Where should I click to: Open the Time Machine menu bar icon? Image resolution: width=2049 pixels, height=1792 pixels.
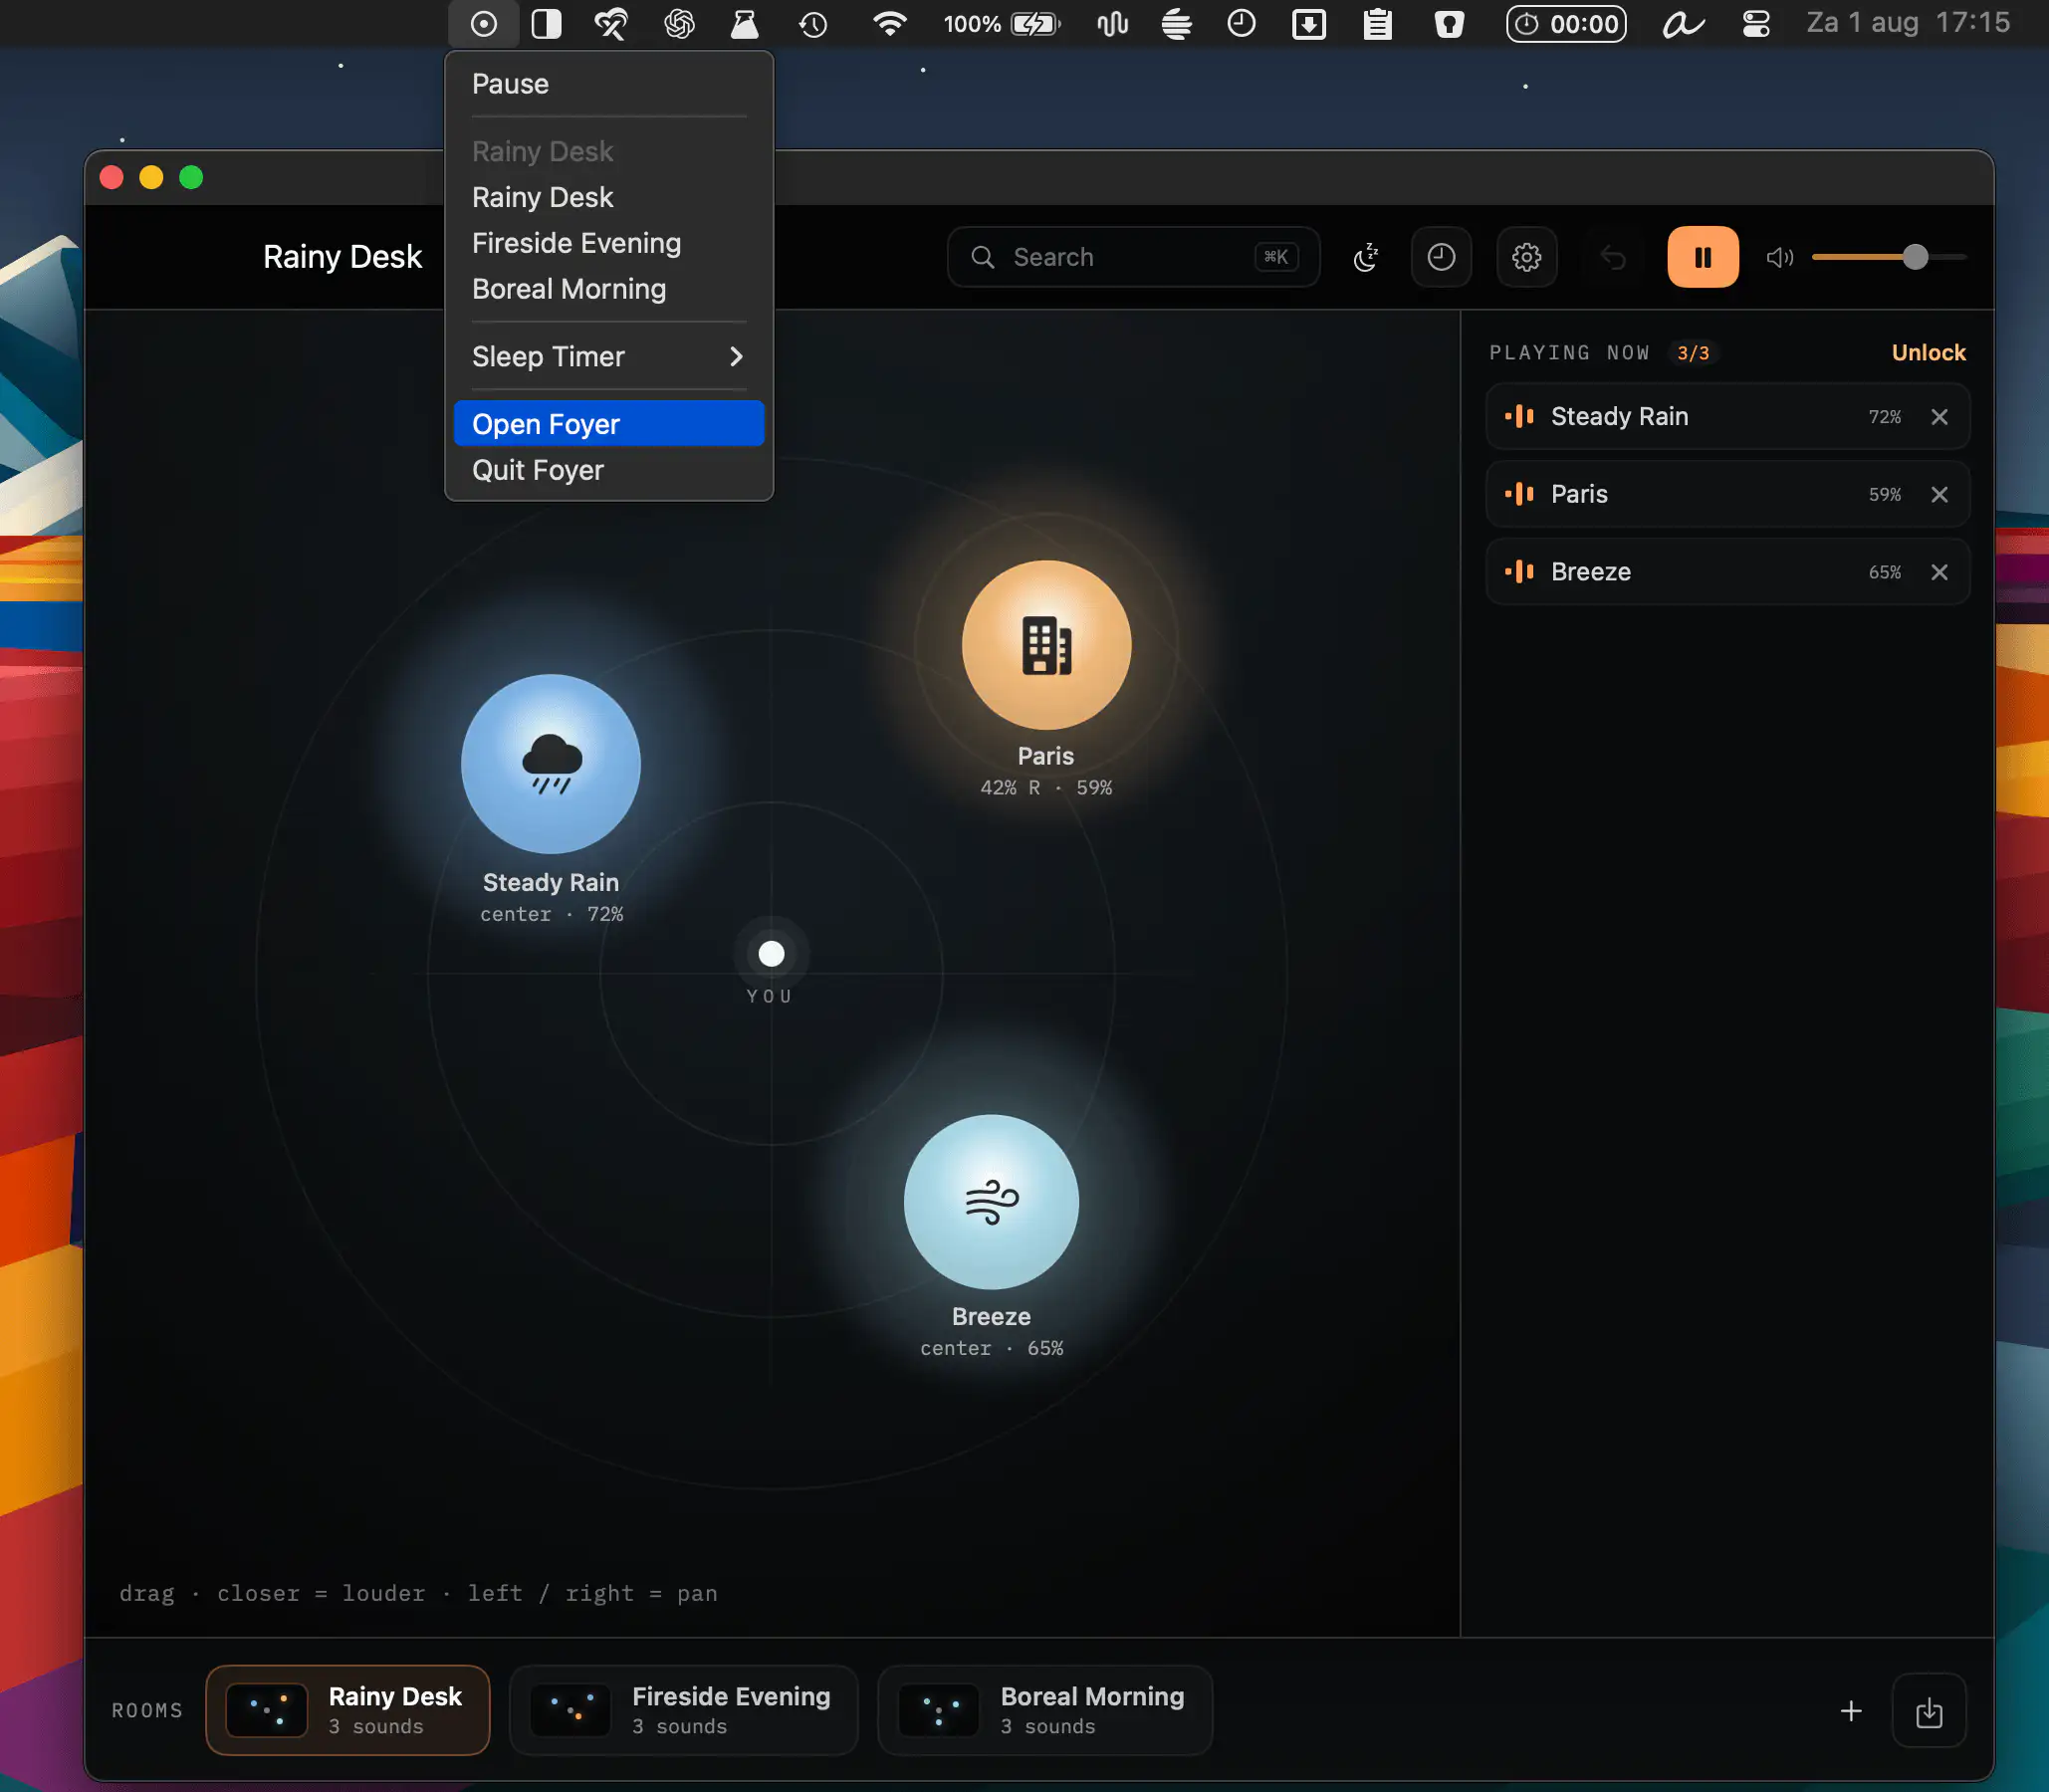pyautogui.click(x=813, y=24)
